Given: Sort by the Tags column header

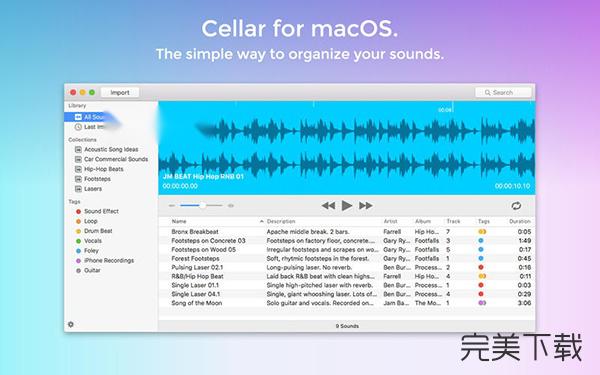Looking at the screenshot, I should [x=484, y=222].
